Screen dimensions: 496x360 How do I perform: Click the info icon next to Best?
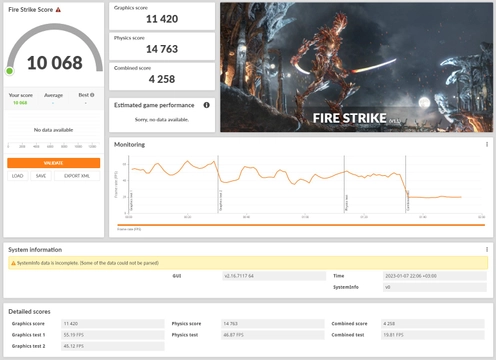click(92, 95)
